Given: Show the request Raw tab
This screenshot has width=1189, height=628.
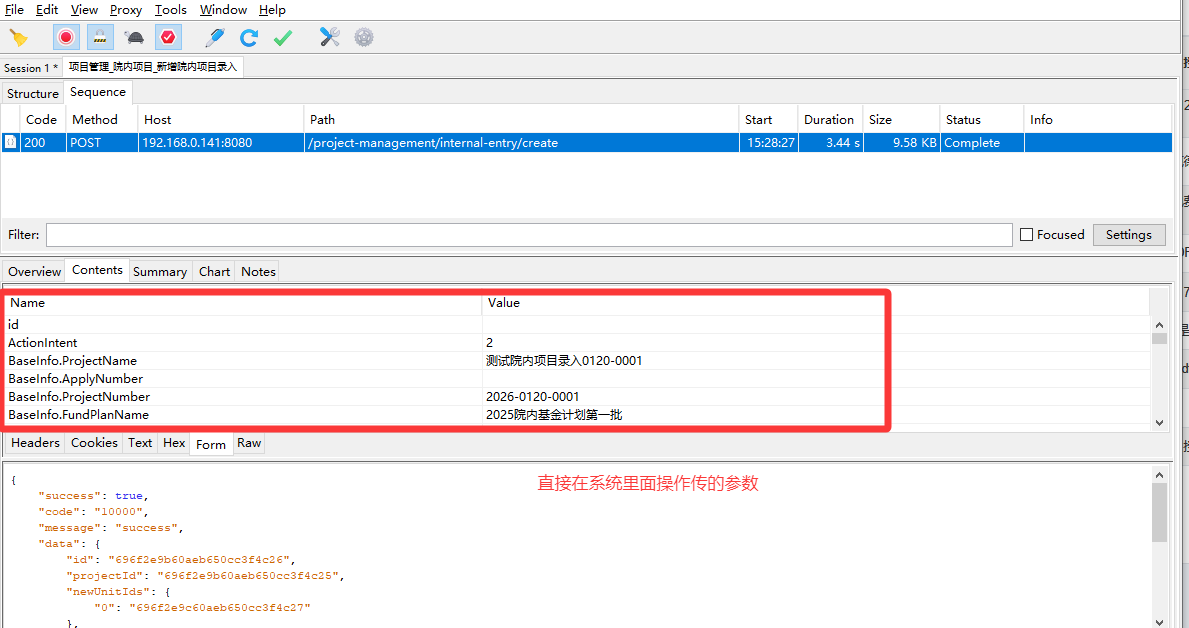Looking at the screenshot, I should click(x=249, y=443).
